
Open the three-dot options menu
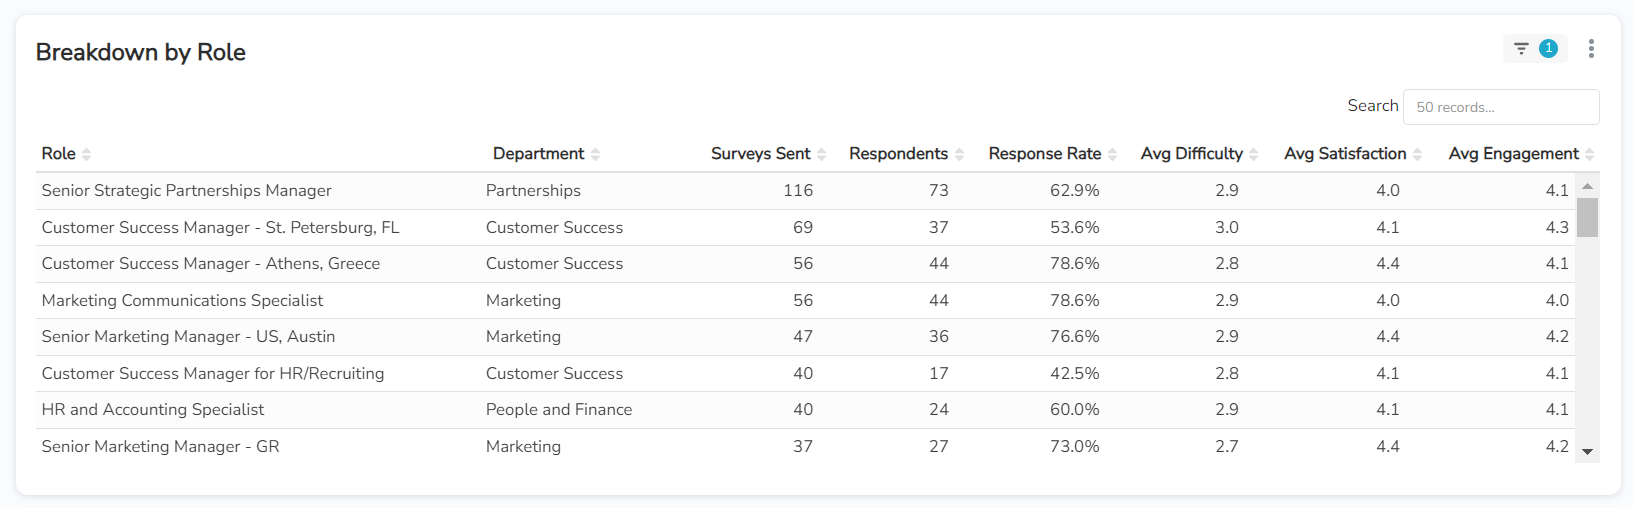1591,48
